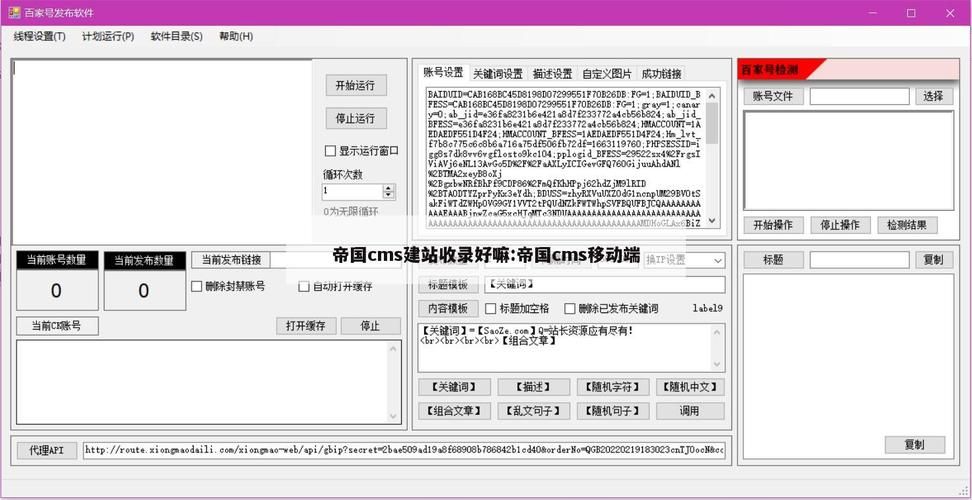Viewport: 972px width, 500px height.
Task: Open the 计划运行(P) menu
Action: 108,36
